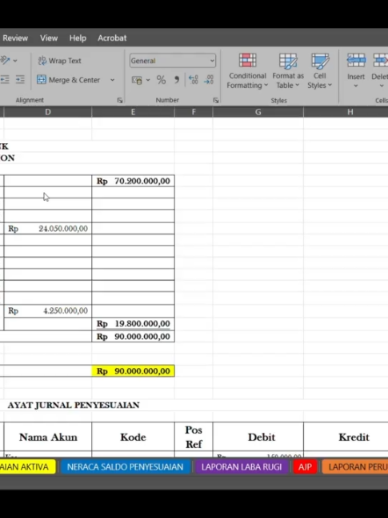Click the Increase Decimal icon
This screenshot has width=388, height=518.
[x=193, y=80]
